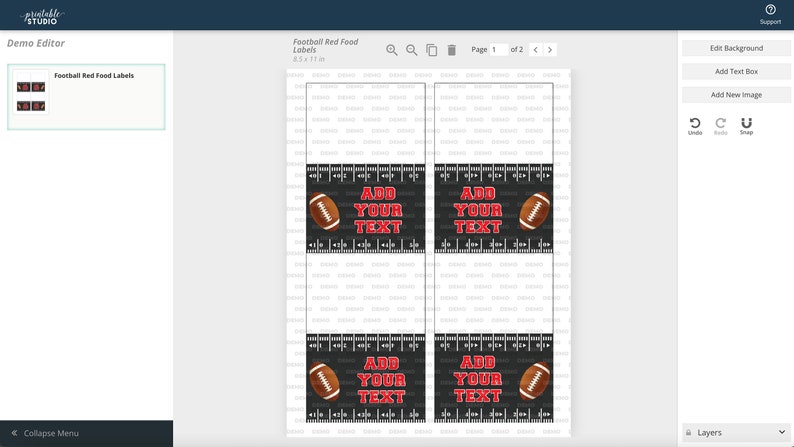Click the Demo Editor heading
Screen dimensions: 794x447
(x=36, y=43)
